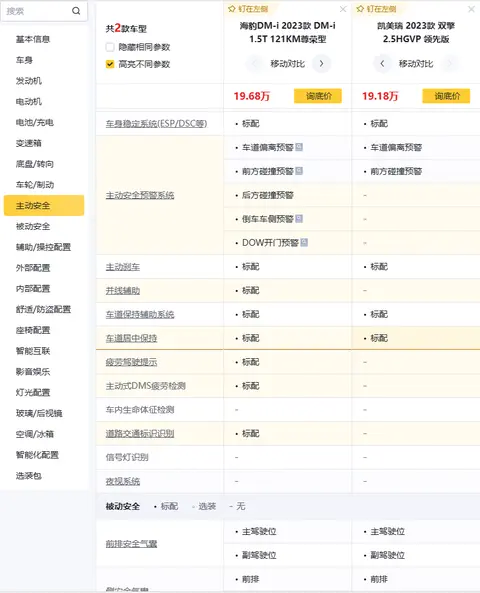Go to 玻璃/后视镜 section
This screenshot has width=480, height=593.
[39, 413]
